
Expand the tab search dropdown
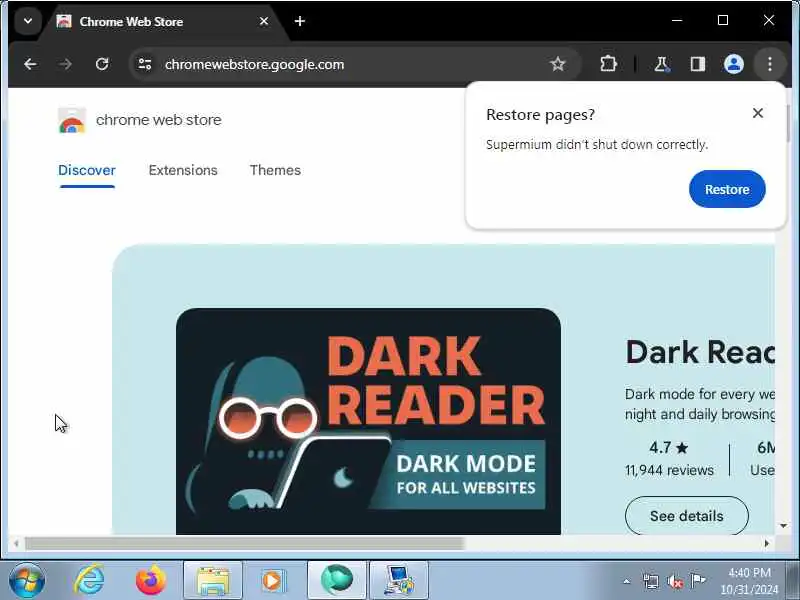click(x=28, y=21)
